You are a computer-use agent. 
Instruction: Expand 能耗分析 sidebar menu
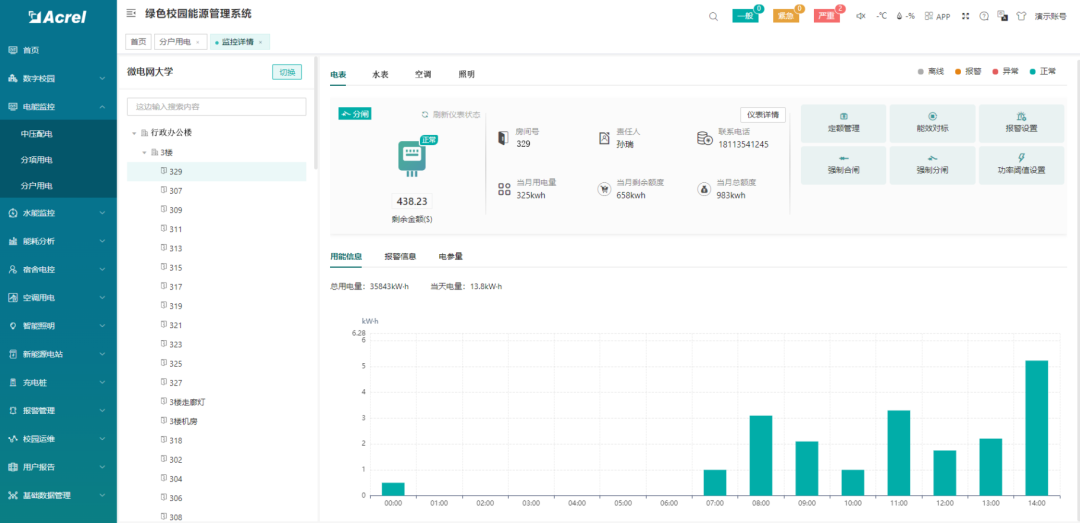[x=59, y=241]
